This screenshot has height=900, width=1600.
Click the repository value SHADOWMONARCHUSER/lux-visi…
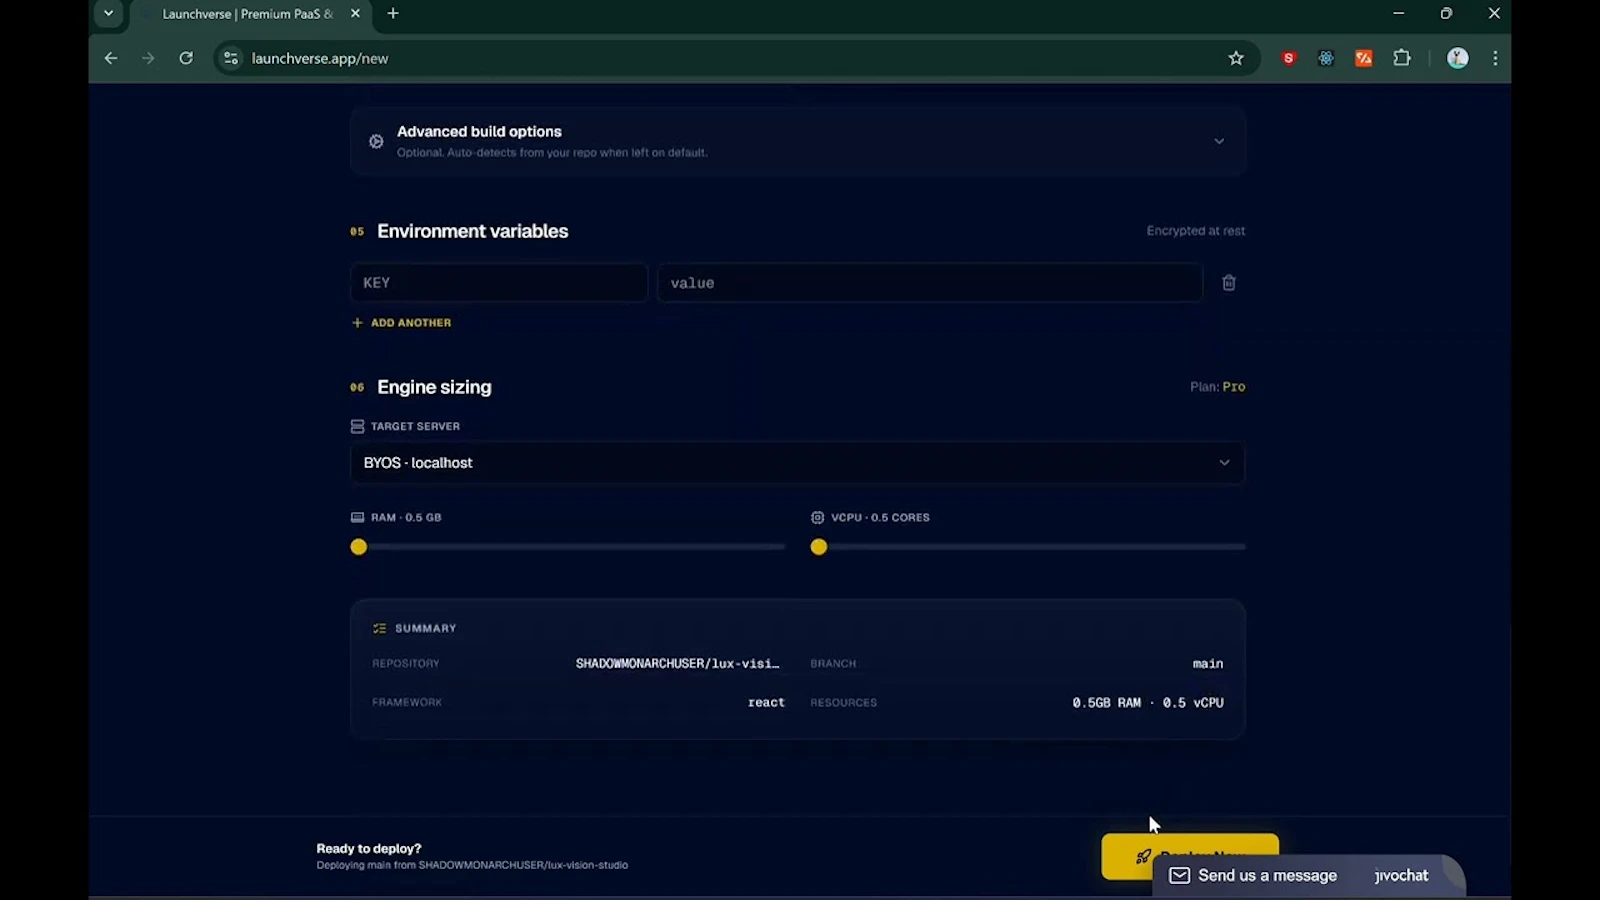(x=678, y=664)
